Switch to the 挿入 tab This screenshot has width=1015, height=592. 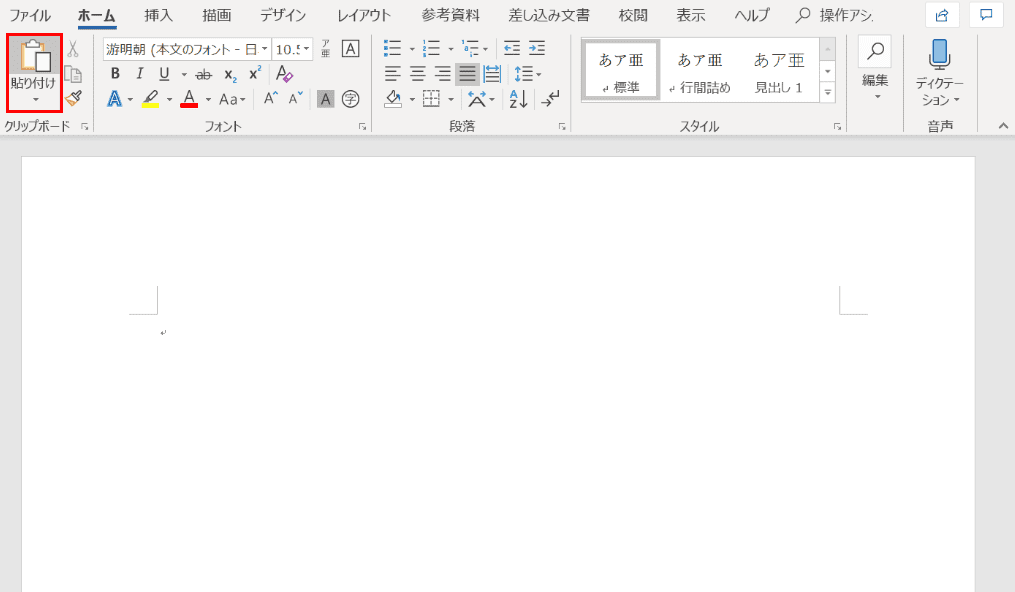tap(159, 15)
